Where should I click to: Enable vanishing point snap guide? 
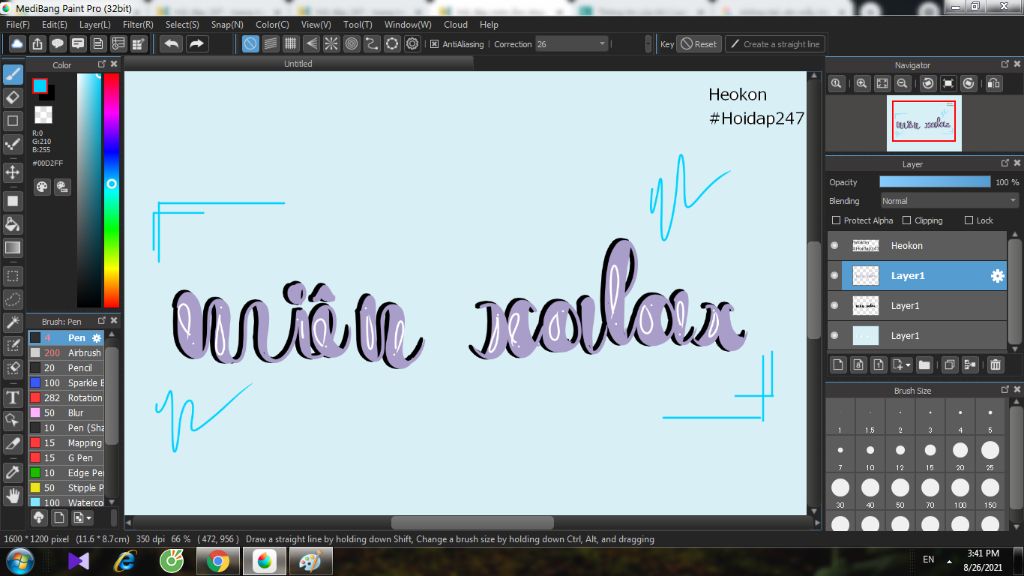point(311,44)
